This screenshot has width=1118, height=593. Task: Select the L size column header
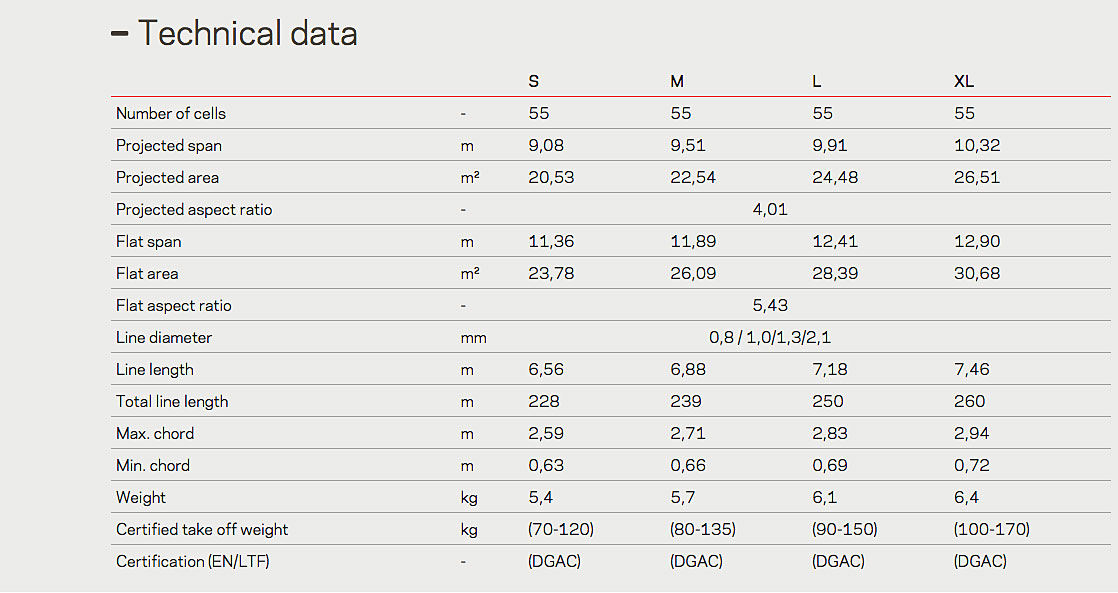(816, 82)
